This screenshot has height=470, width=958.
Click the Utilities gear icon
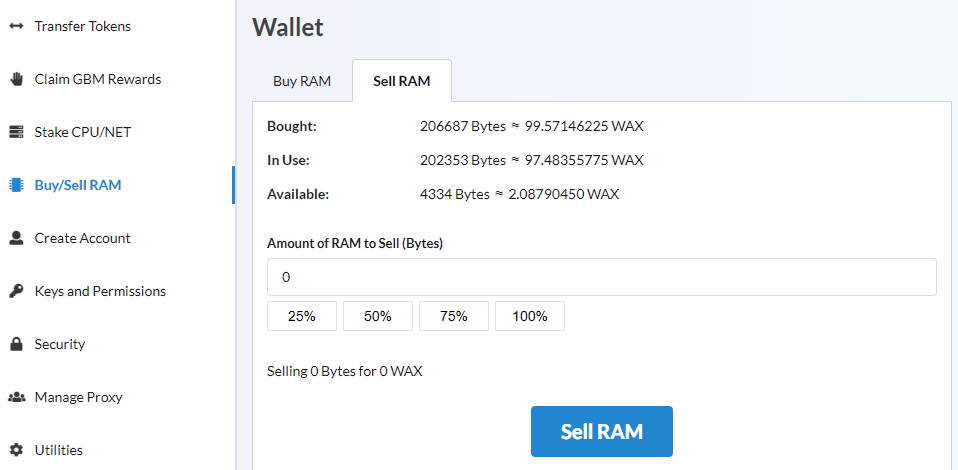click(16, 450)
